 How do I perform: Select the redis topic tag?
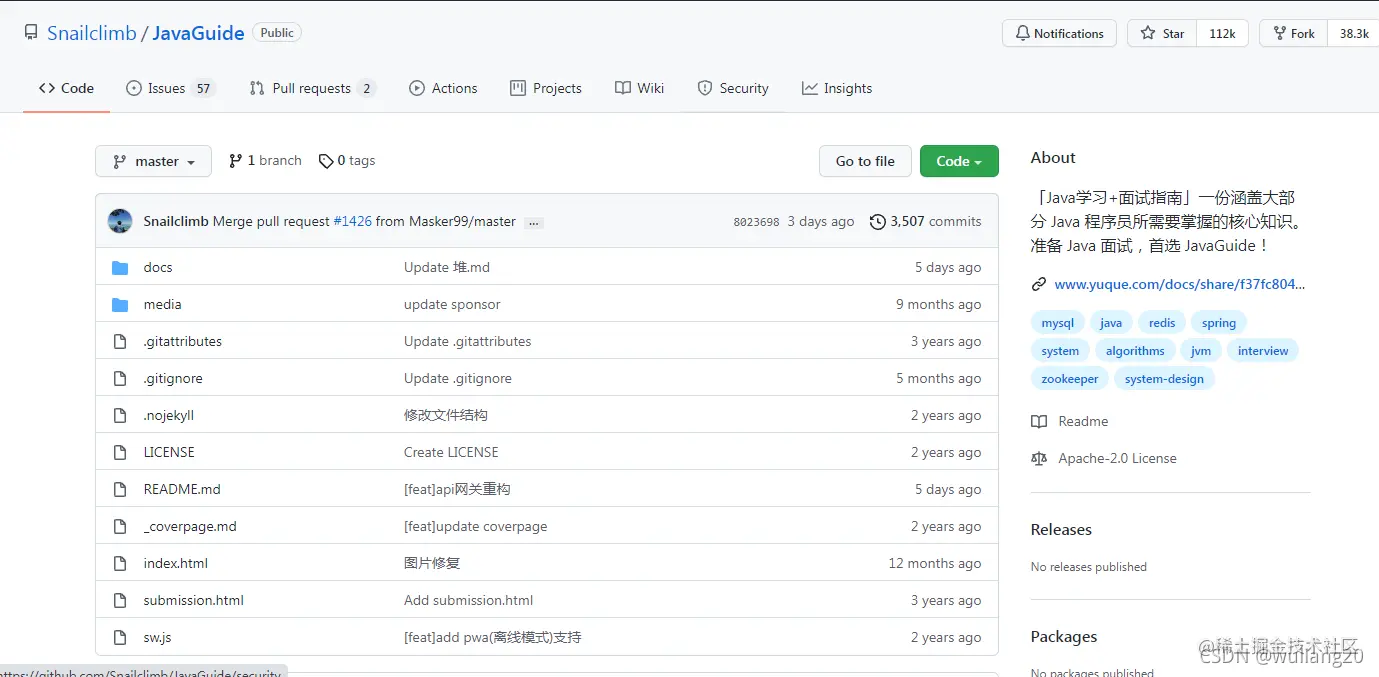[x=1162, y=323]
